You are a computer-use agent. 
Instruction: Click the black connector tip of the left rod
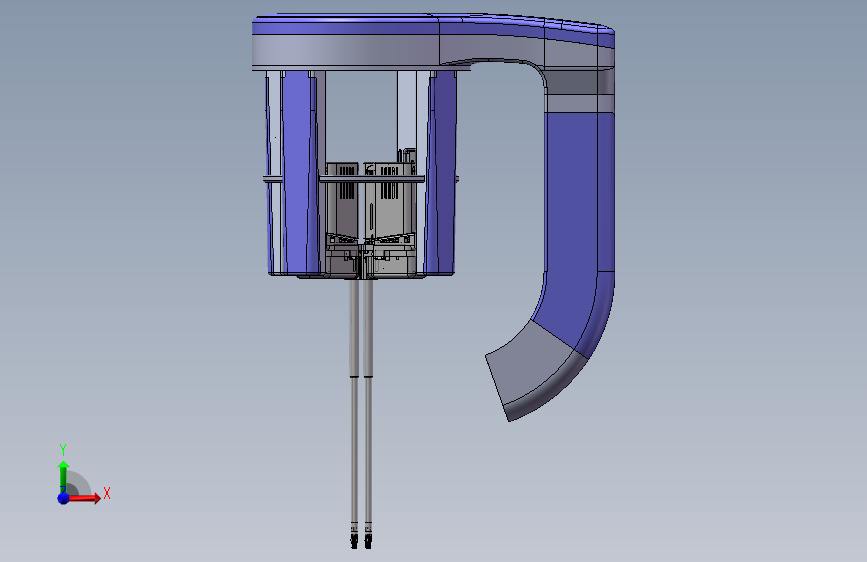pyautogui.click(x=354, y=537)
